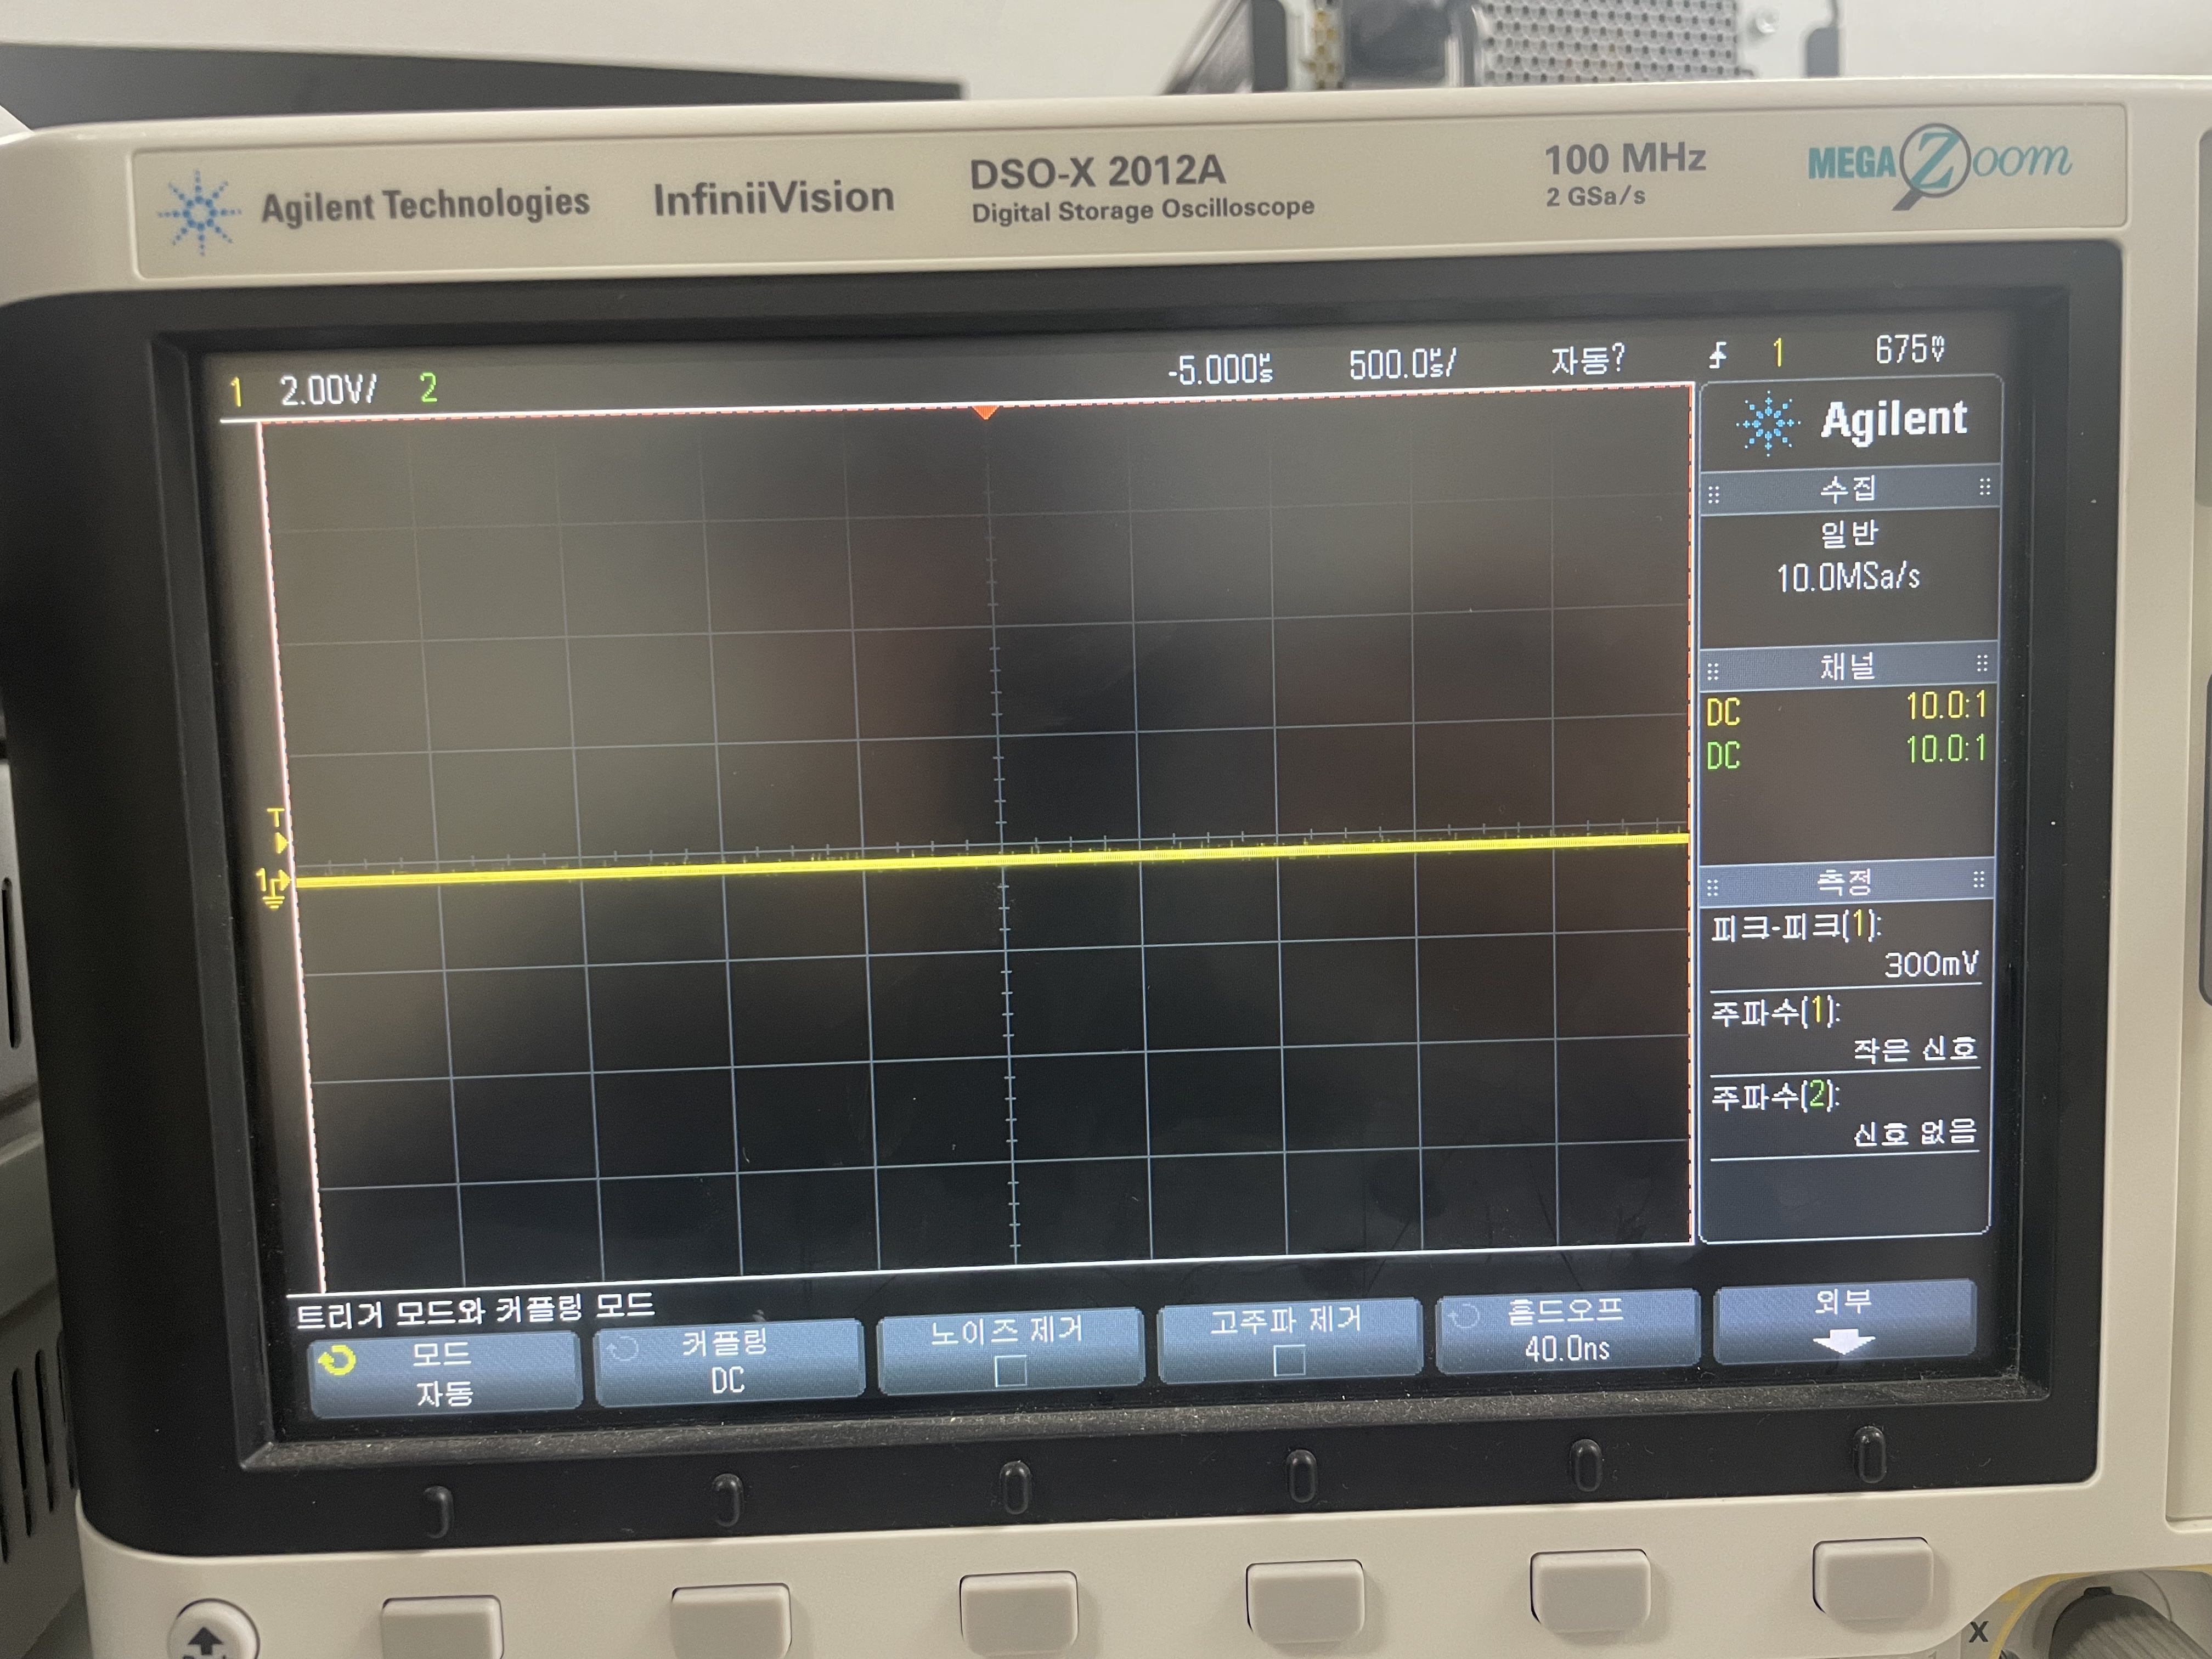Click the rising edge trigger icon
Viewport: 2212px width, 1659px height.
(1718, 354)
